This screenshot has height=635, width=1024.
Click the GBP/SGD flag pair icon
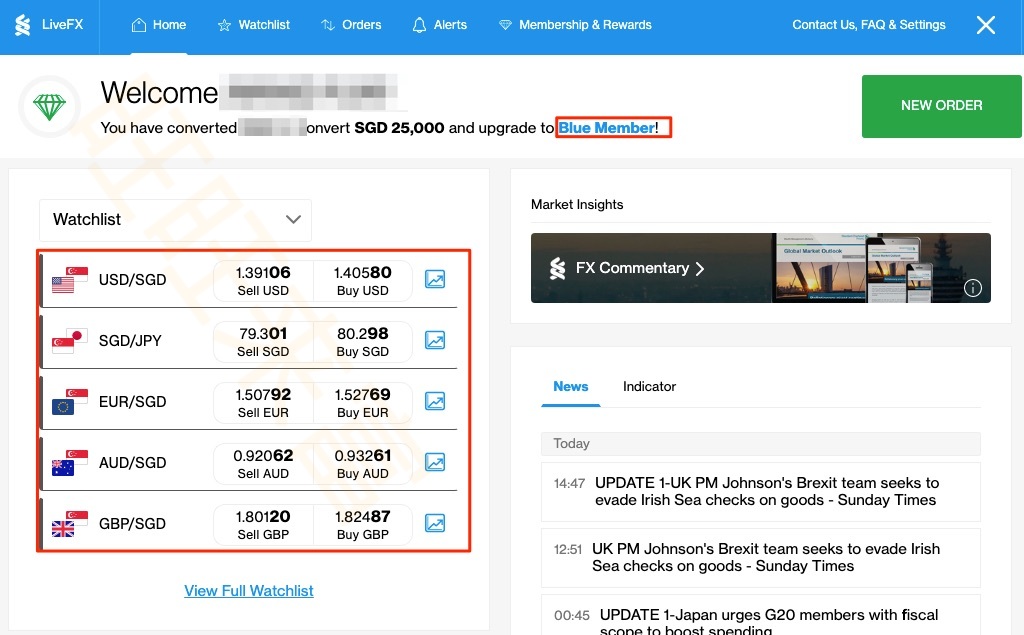click(x=70, y=523)
